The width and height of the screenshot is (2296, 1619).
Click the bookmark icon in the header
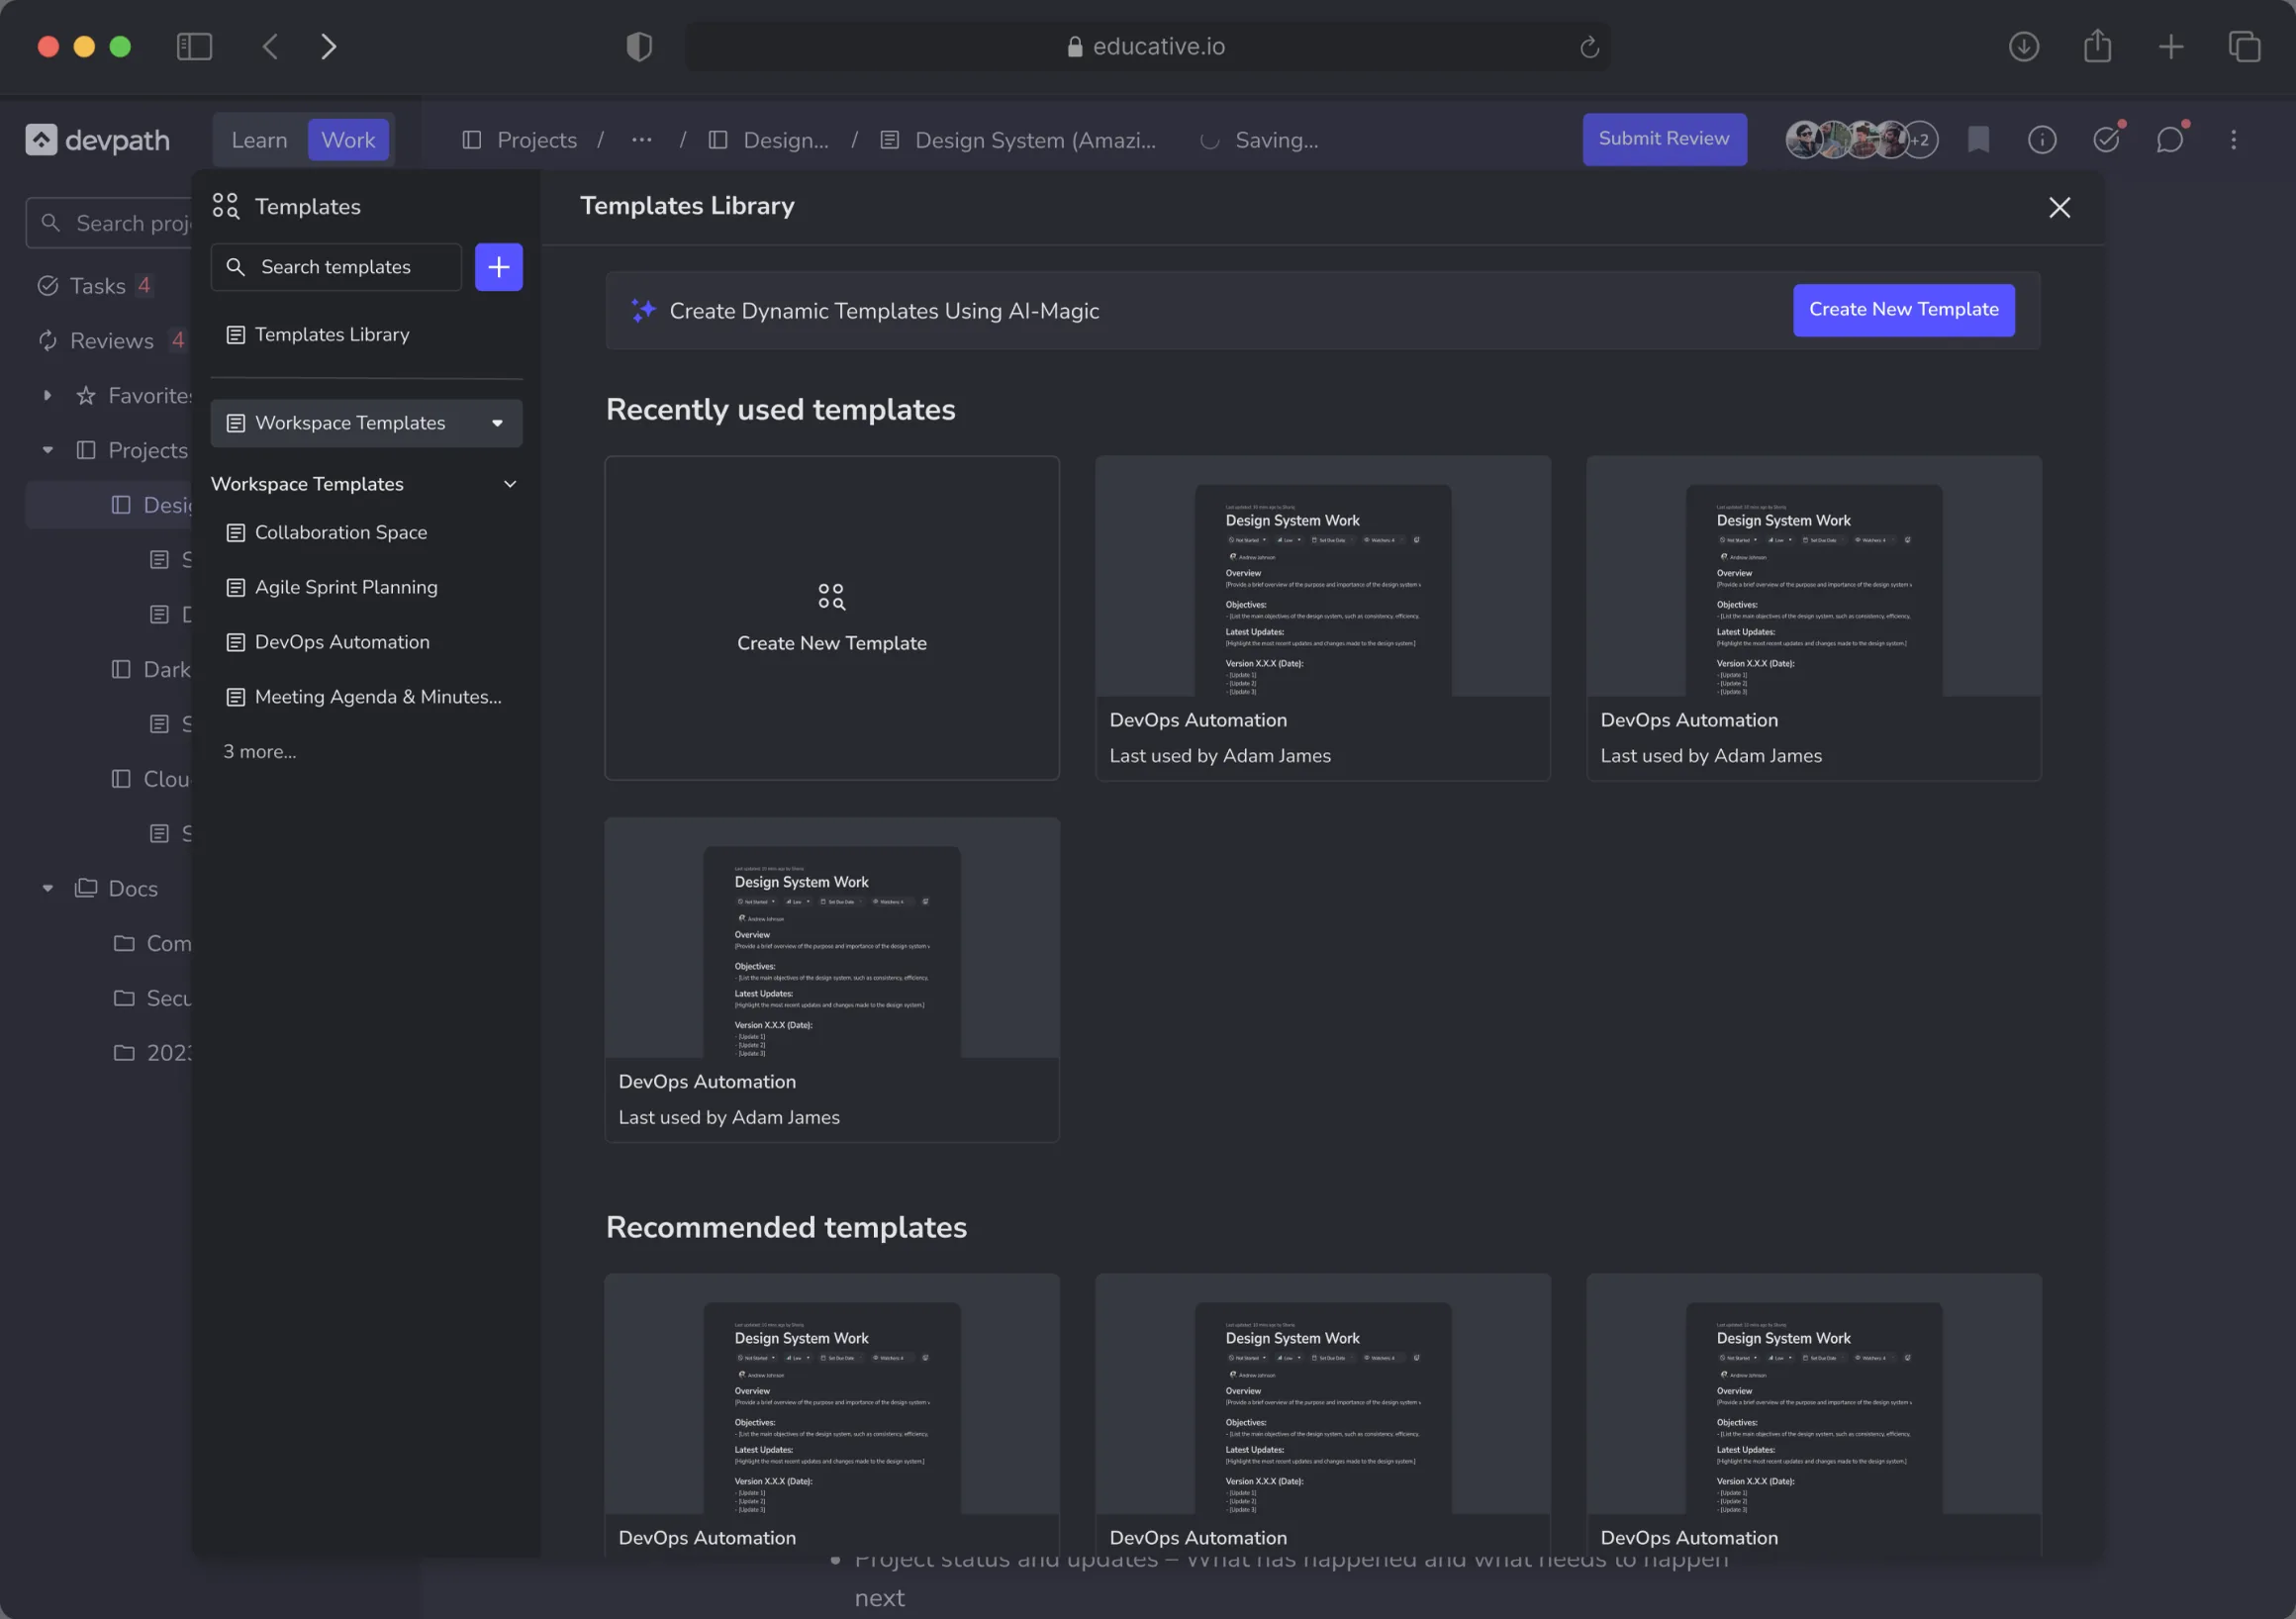click(1978, 140)
